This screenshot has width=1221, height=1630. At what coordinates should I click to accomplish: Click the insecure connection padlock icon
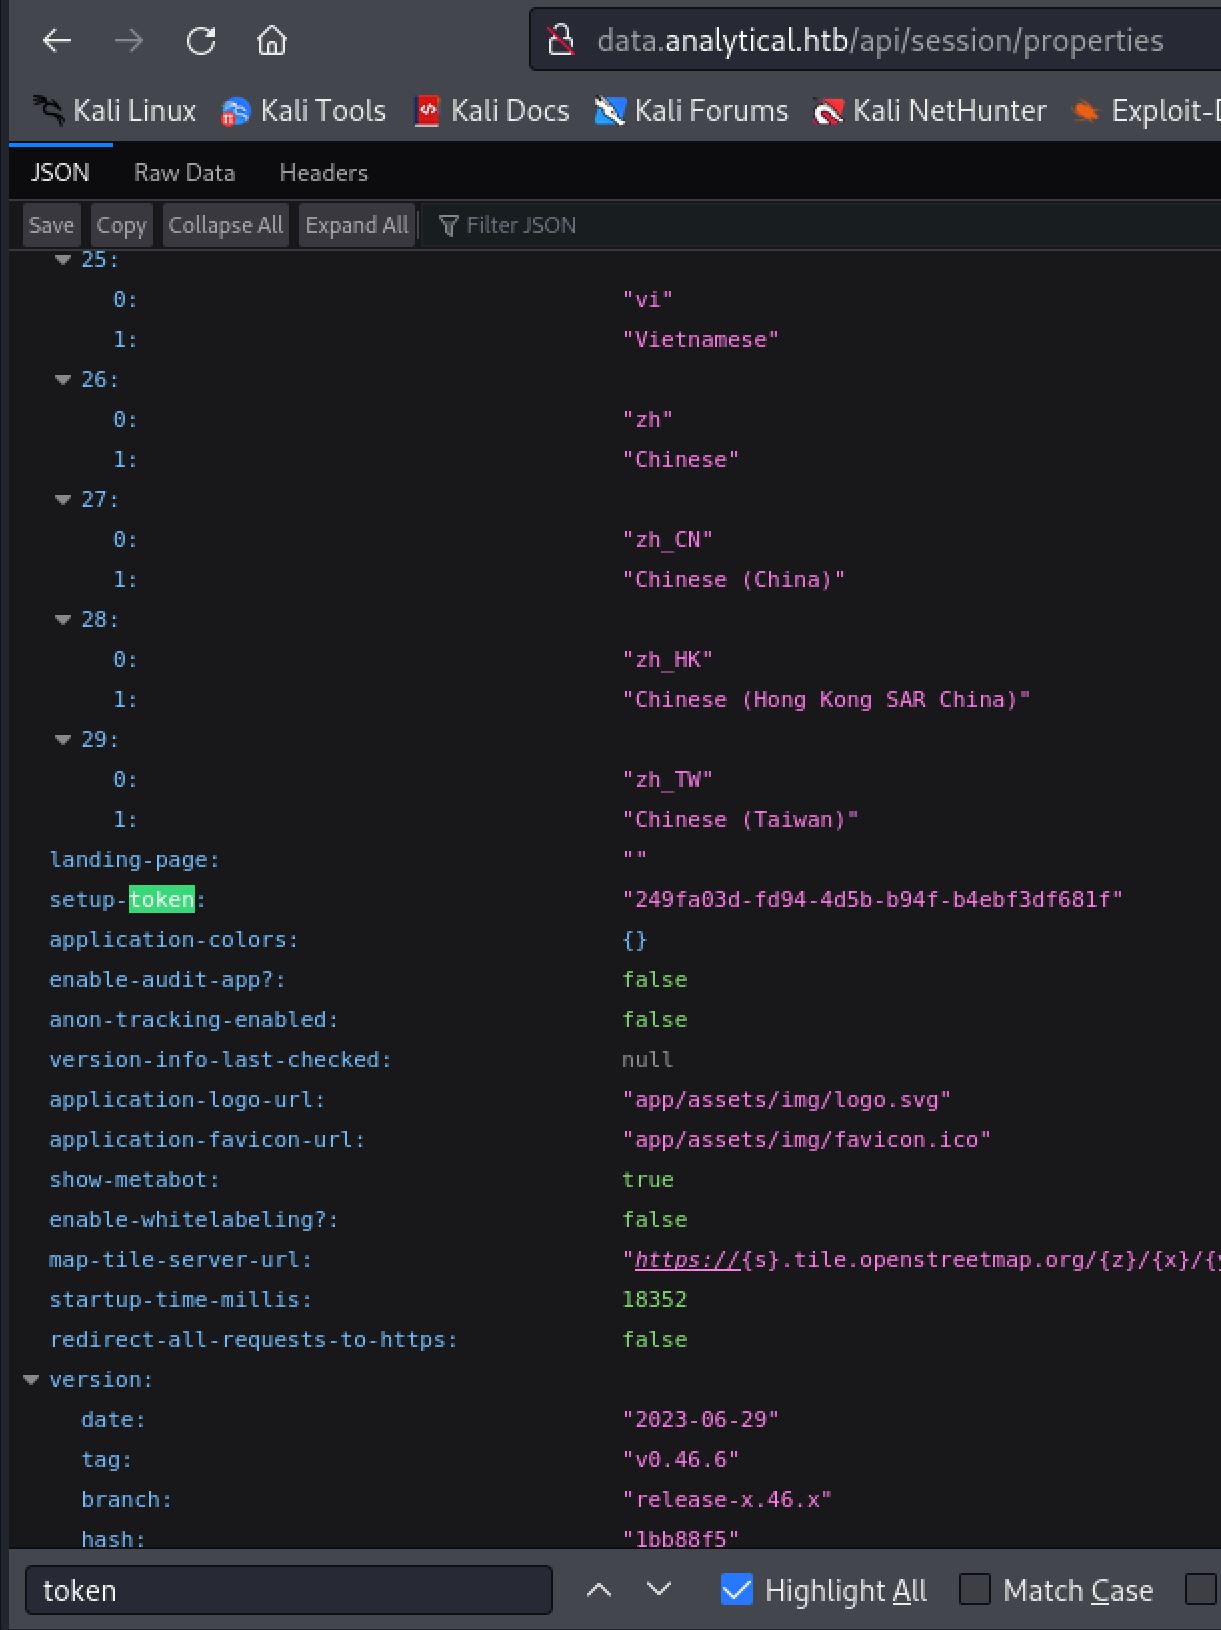click(x=561, y=41)
